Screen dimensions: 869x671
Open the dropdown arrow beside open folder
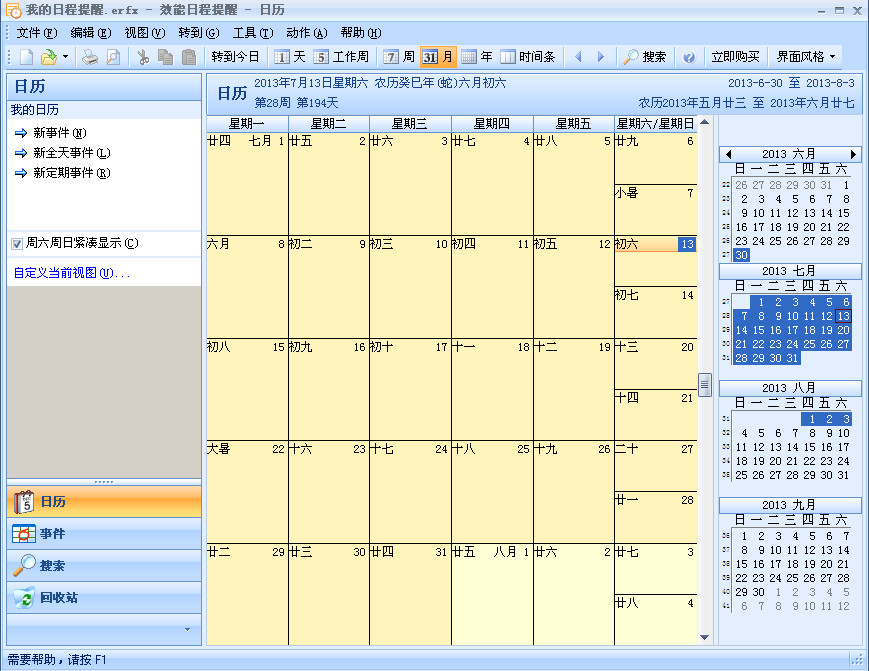pyautogui.click(x=65, y=57)
